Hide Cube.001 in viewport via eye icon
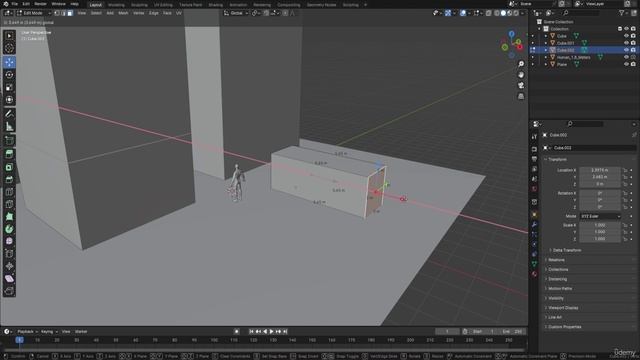Screen dimensions: 640x360 tap(626, 43)
